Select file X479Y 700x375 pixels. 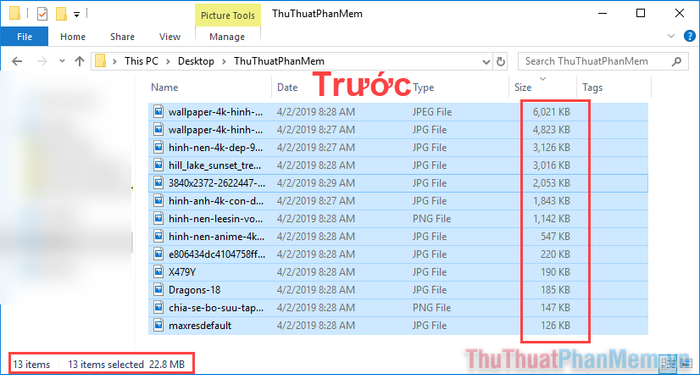click(398, 272)
